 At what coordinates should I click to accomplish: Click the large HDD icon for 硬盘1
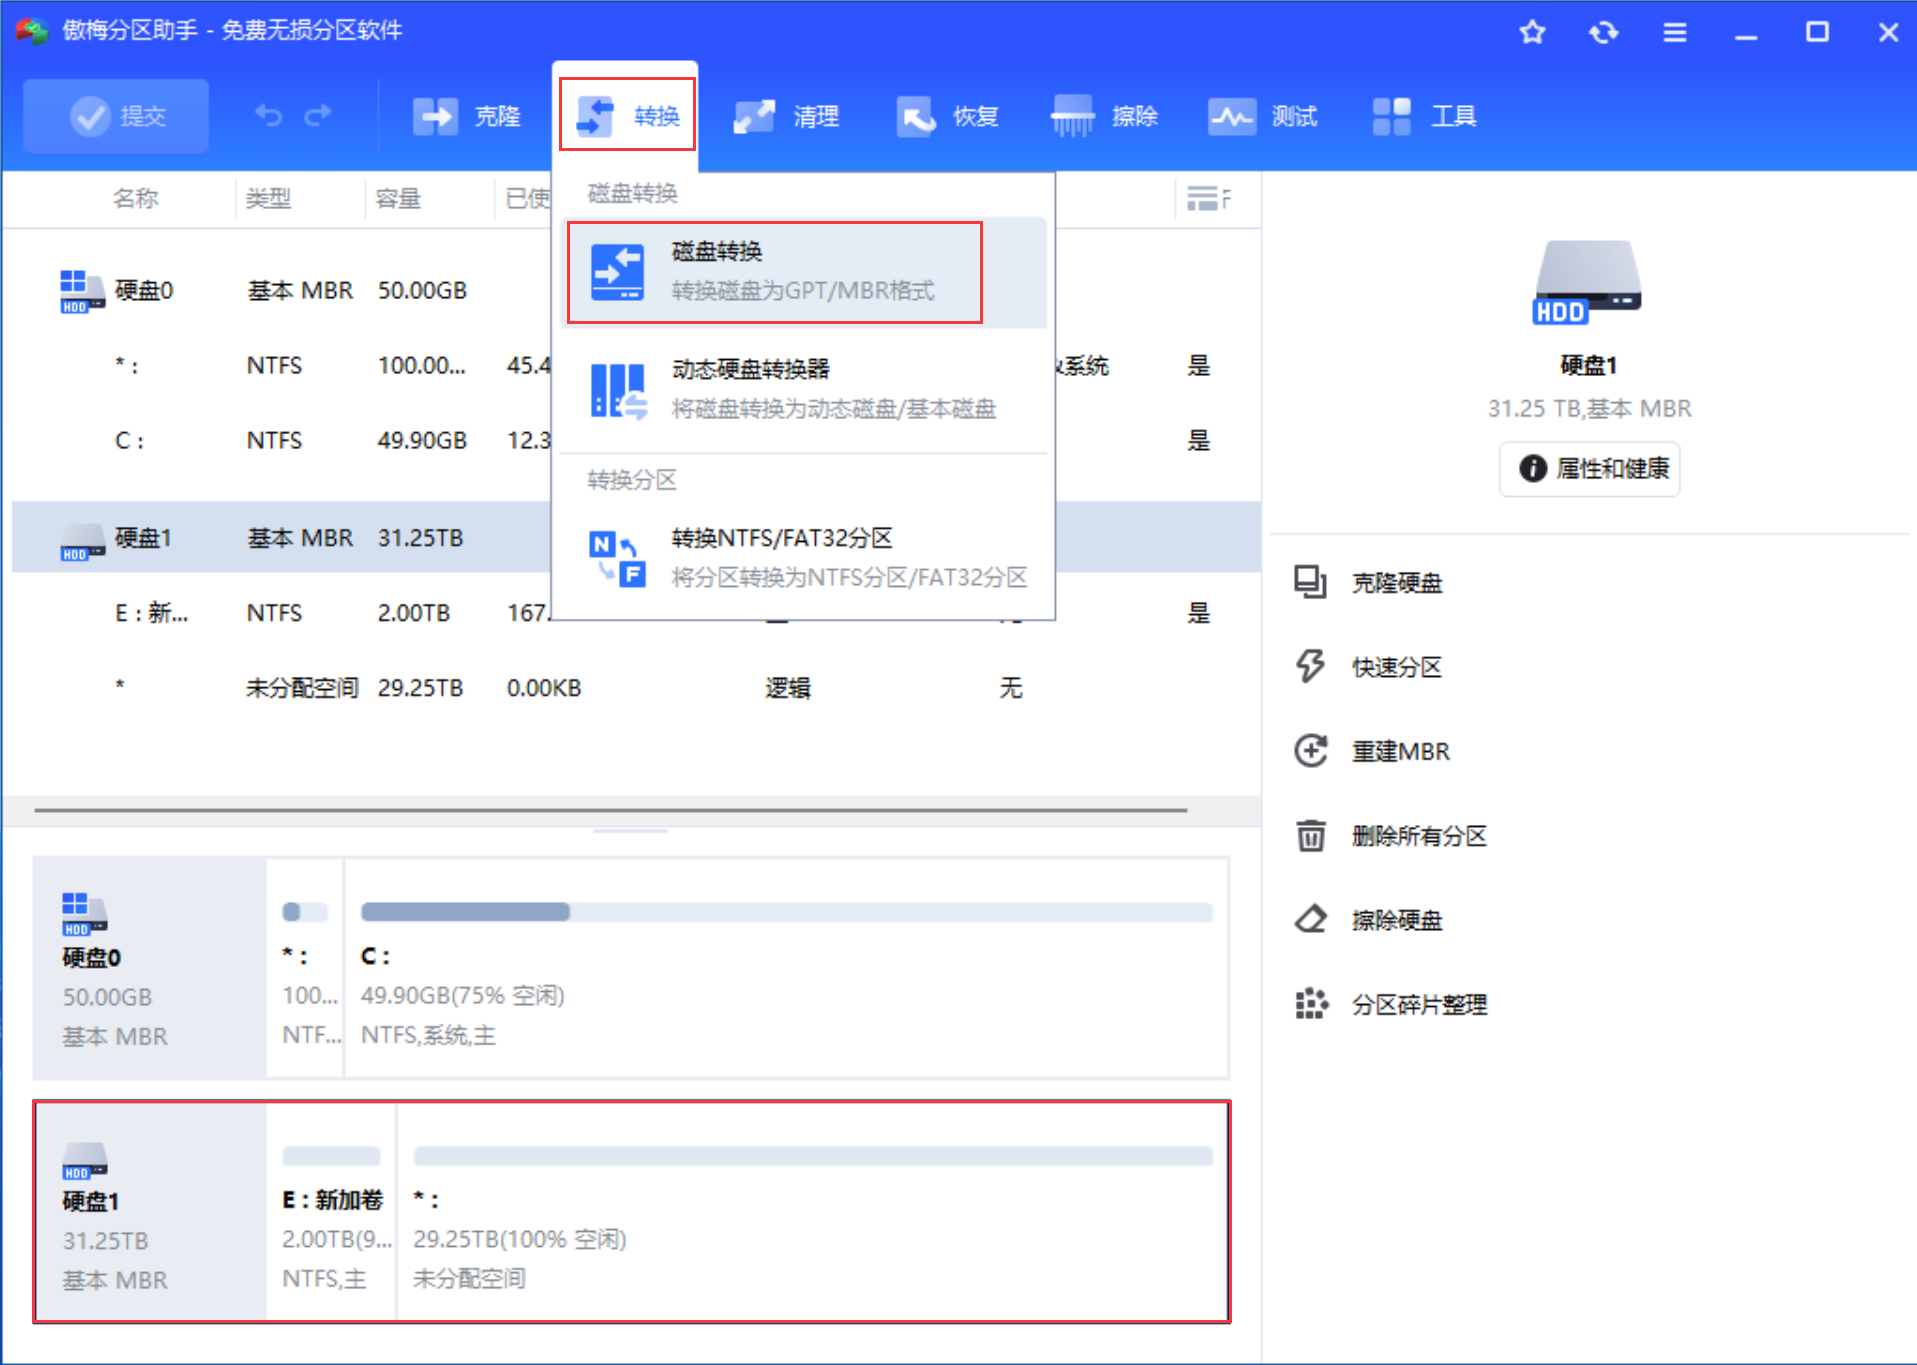[x=1588, y=282]
